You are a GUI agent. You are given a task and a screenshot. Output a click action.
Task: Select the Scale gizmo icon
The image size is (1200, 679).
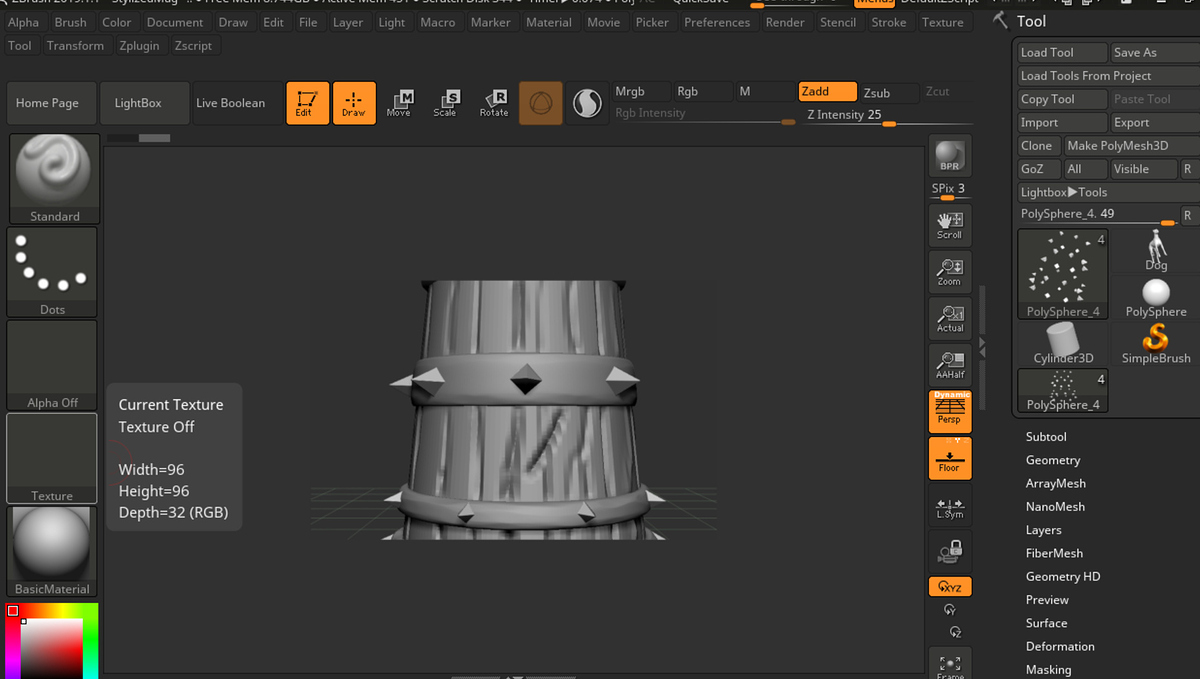[x=445, y=103]
